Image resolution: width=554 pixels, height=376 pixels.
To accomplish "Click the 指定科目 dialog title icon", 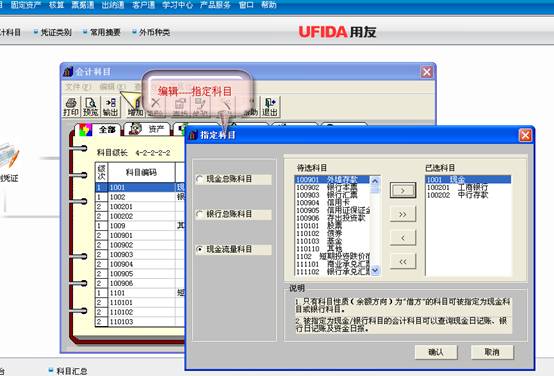I will (x=193, y=135).
